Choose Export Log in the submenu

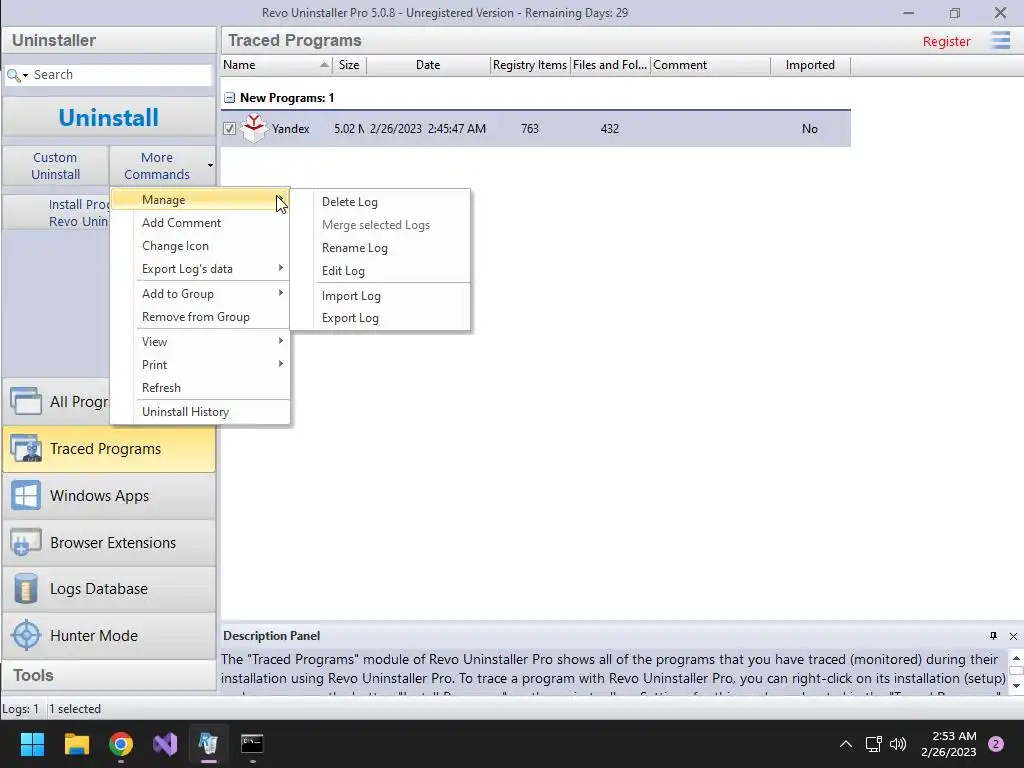pos(350,318)
